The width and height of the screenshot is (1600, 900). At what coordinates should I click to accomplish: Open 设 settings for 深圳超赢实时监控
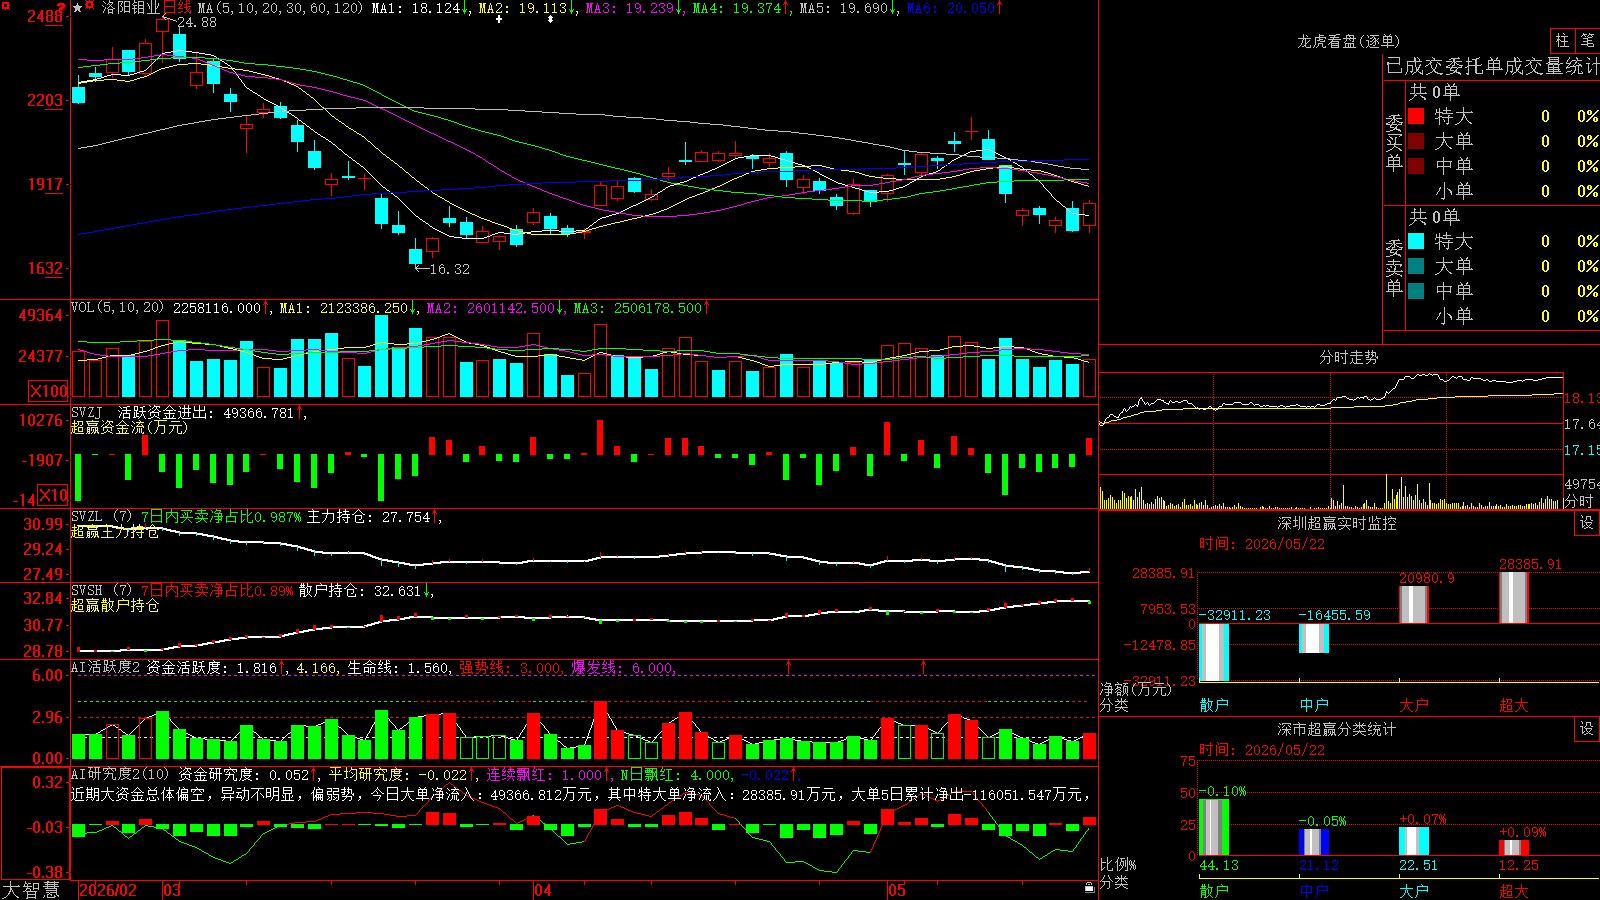point(1587,523)
